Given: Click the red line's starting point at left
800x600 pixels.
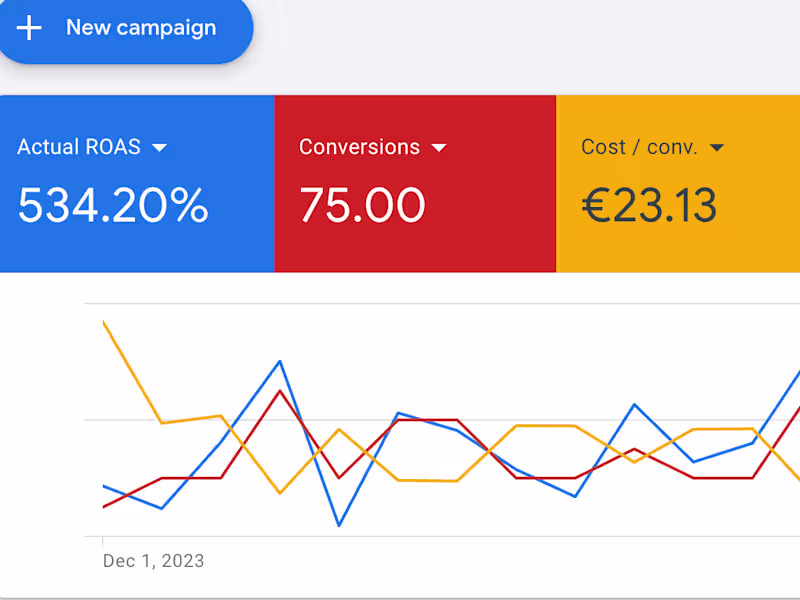Looking at the screenshot, I should point(104,506).
